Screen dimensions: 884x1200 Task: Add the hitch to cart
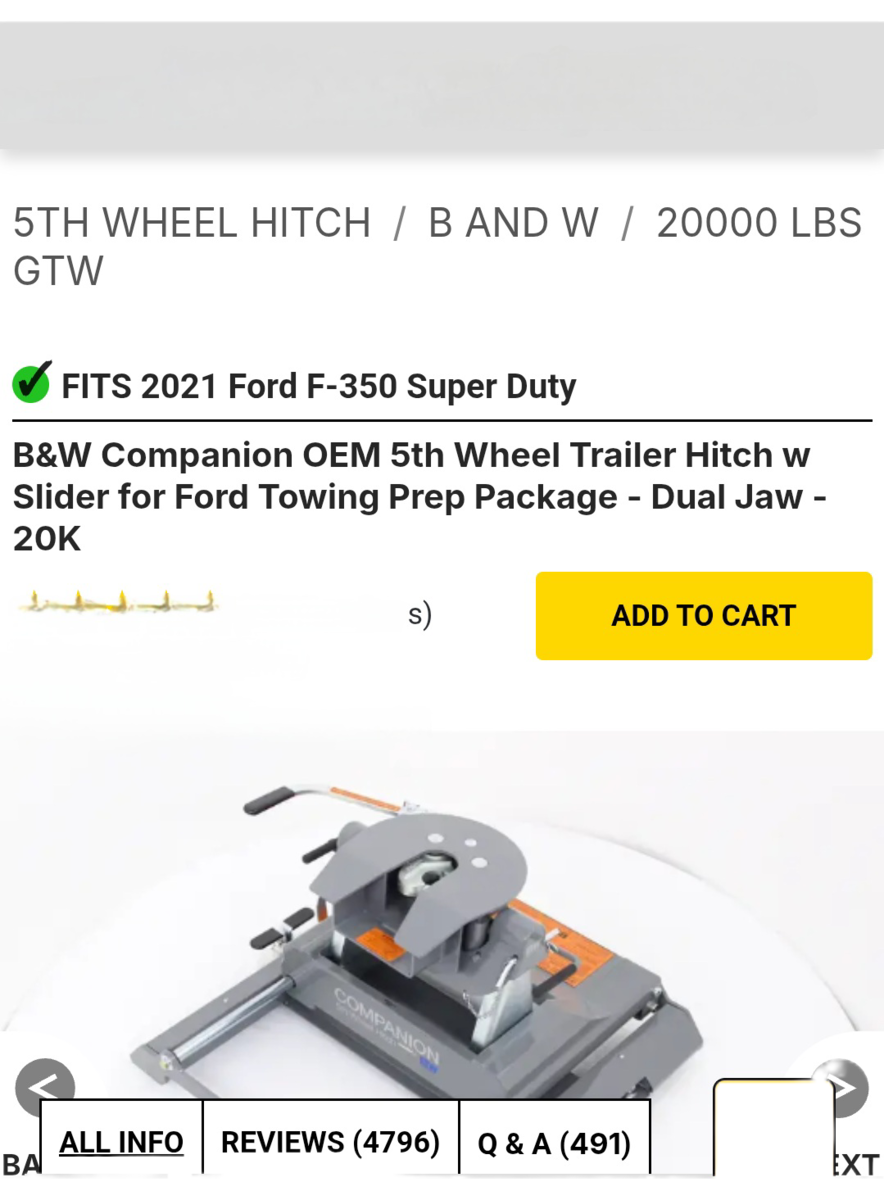point(704,616)
